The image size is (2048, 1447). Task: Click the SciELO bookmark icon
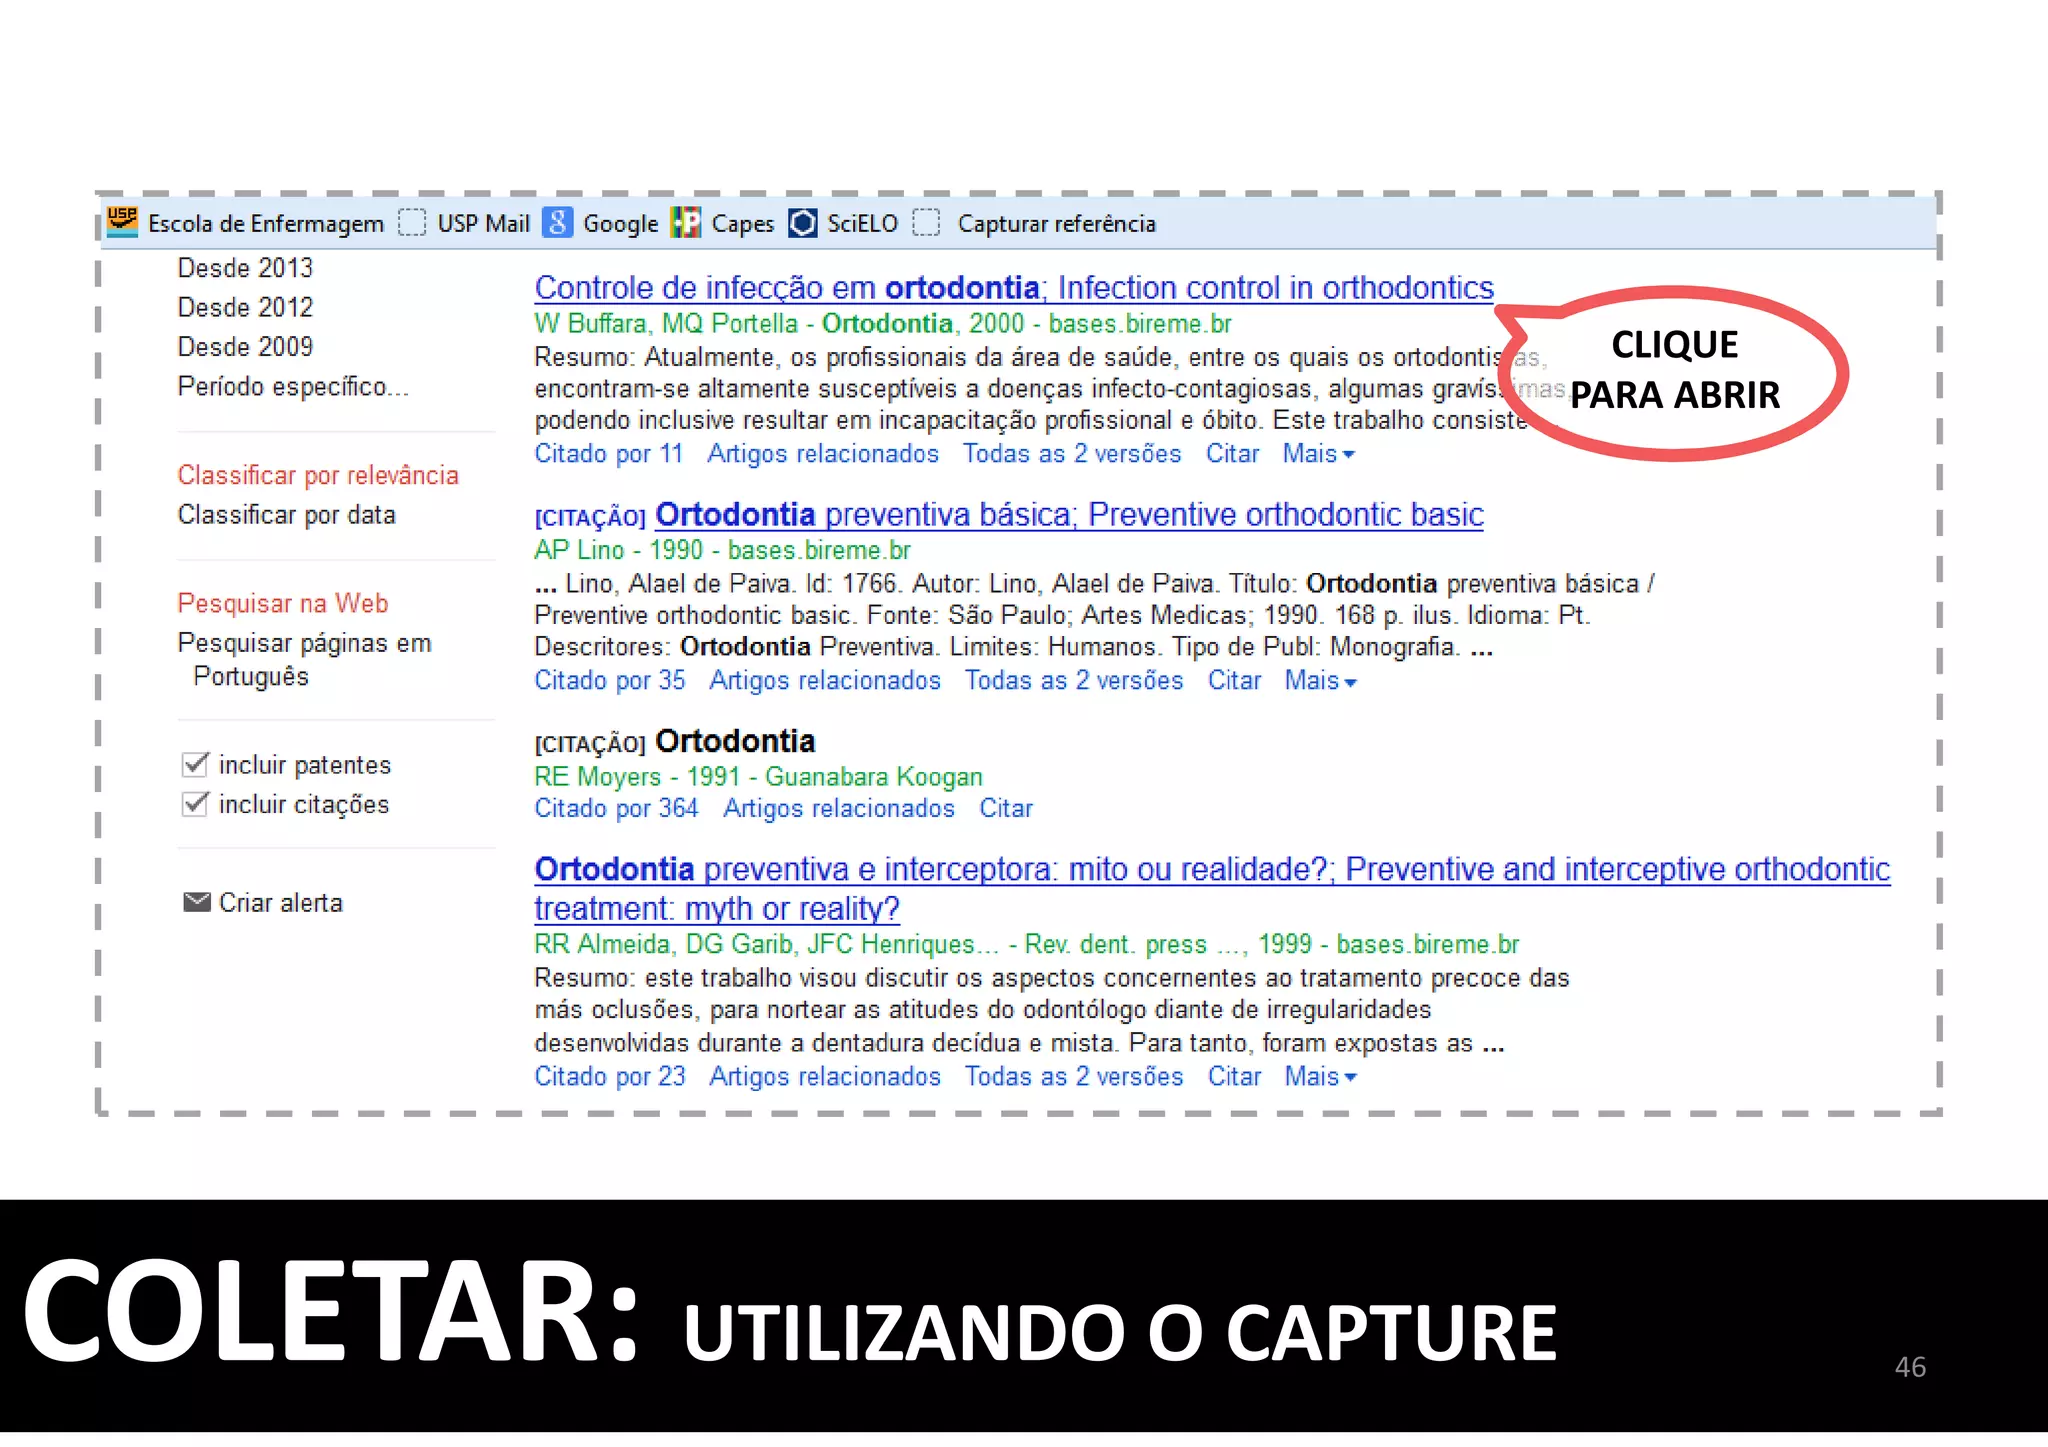click(x=802, y=222)
